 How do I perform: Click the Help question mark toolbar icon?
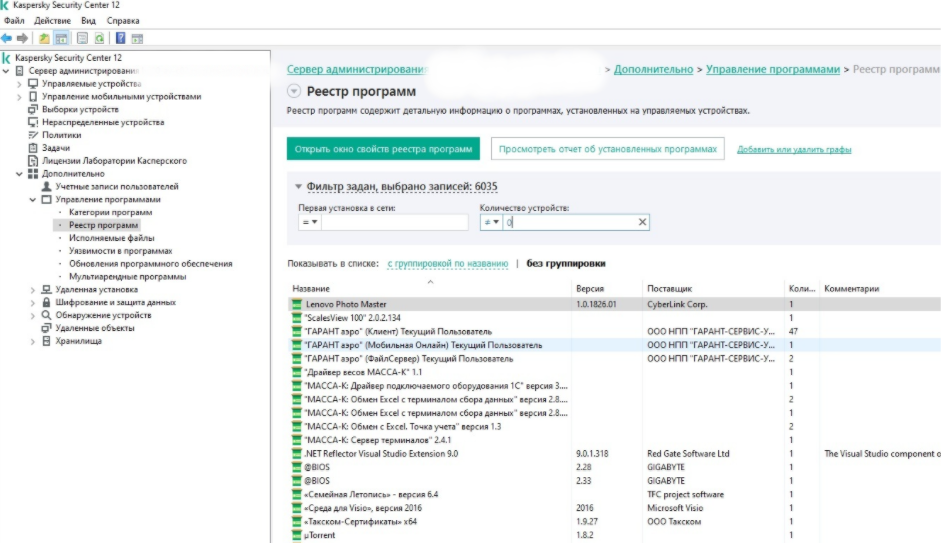[x=120, y=39]
